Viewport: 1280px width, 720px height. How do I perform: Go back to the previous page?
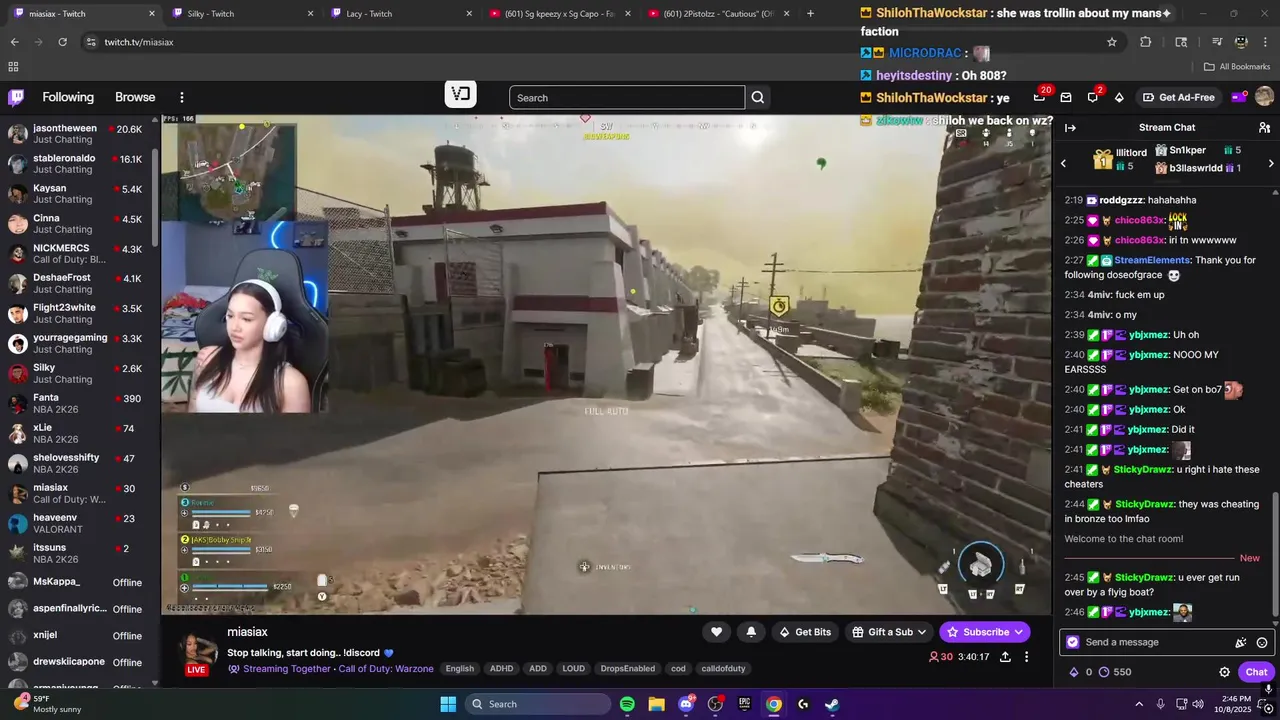[14, 42]
